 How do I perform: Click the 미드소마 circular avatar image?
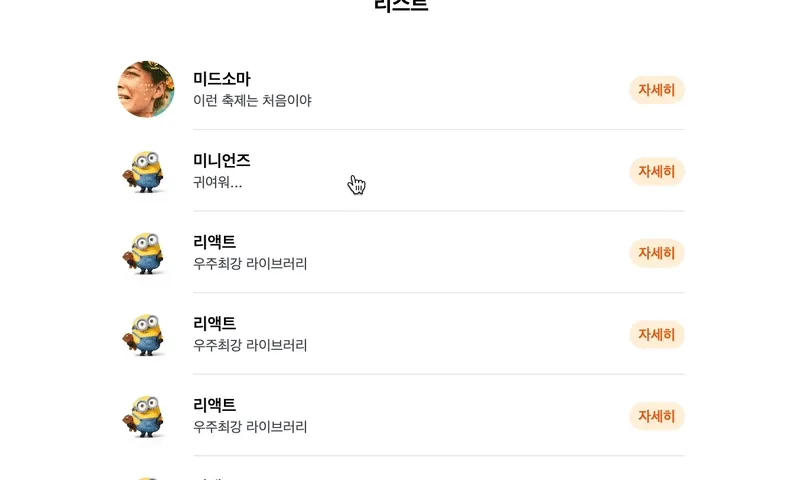146,89
